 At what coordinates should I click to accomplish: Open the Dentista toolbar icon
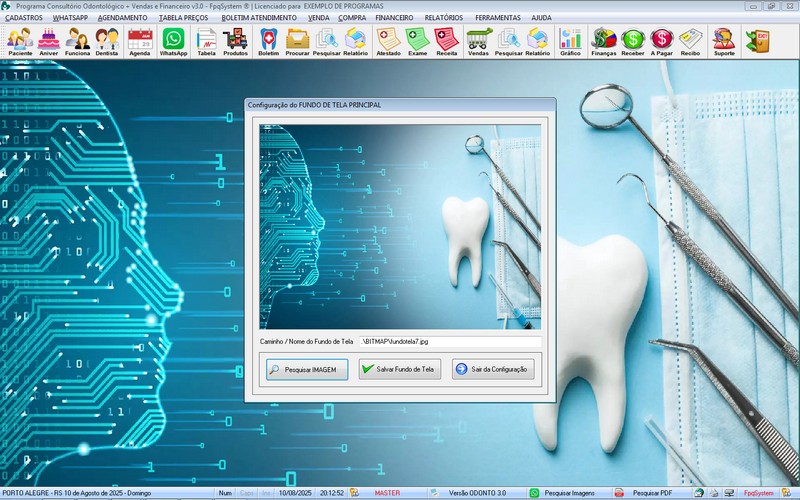[x=107, y=41]
